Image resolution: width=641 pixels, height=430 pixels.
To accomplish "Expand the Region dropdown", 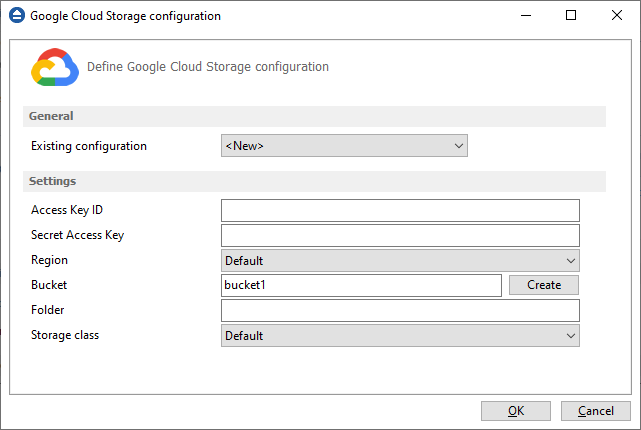I will tap(400, 261).
